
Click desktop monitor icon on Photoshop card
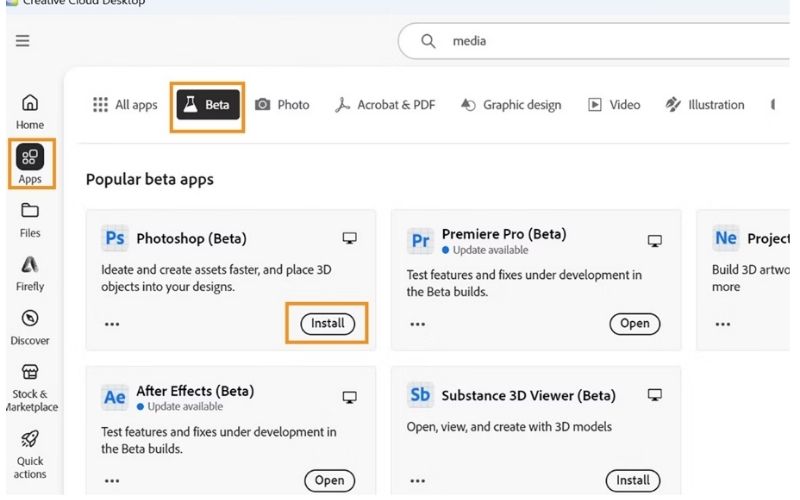(x=349, y=238)
